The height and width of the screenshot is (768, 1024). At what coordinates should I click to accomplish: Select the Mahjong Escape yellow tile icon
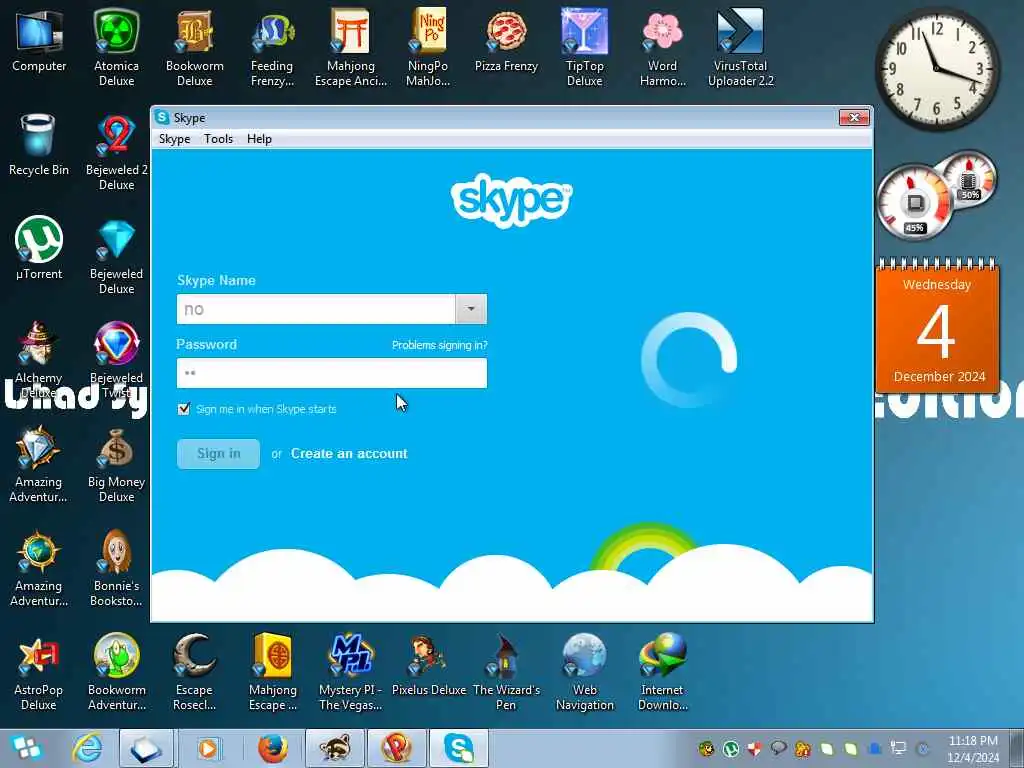click(x=272, y=673)
